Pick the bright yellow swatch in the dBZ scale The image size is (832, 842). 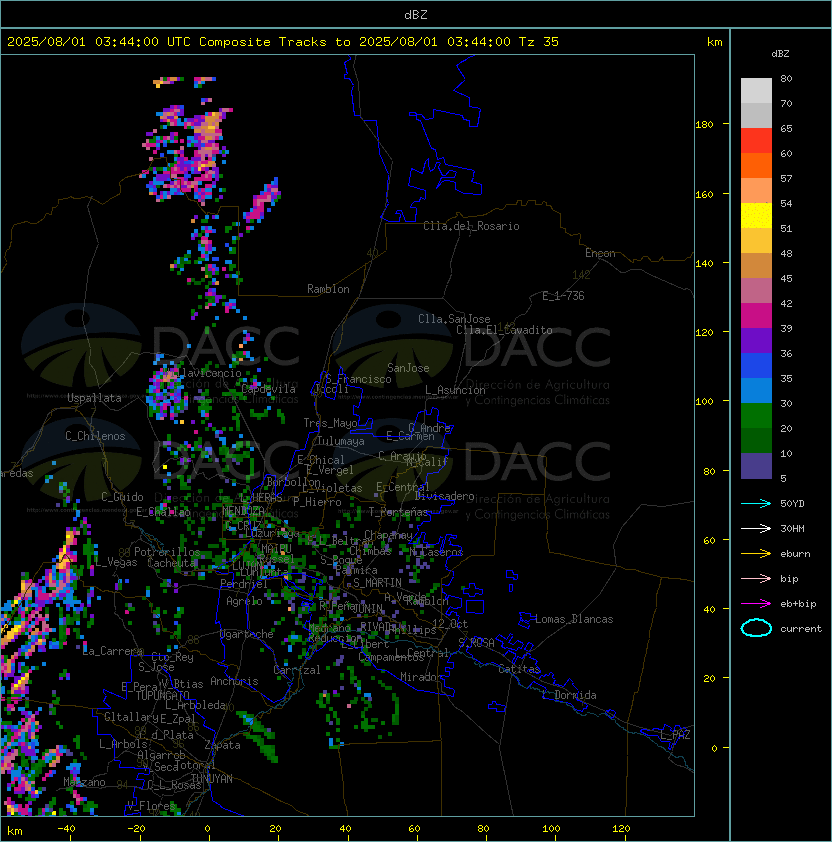(756, 216)
